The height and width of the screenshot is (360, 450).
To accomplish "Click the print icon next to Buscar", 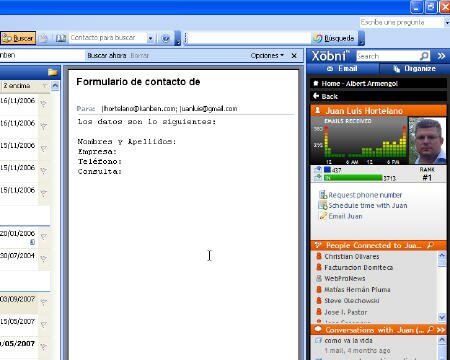I will tap(43, 39).
